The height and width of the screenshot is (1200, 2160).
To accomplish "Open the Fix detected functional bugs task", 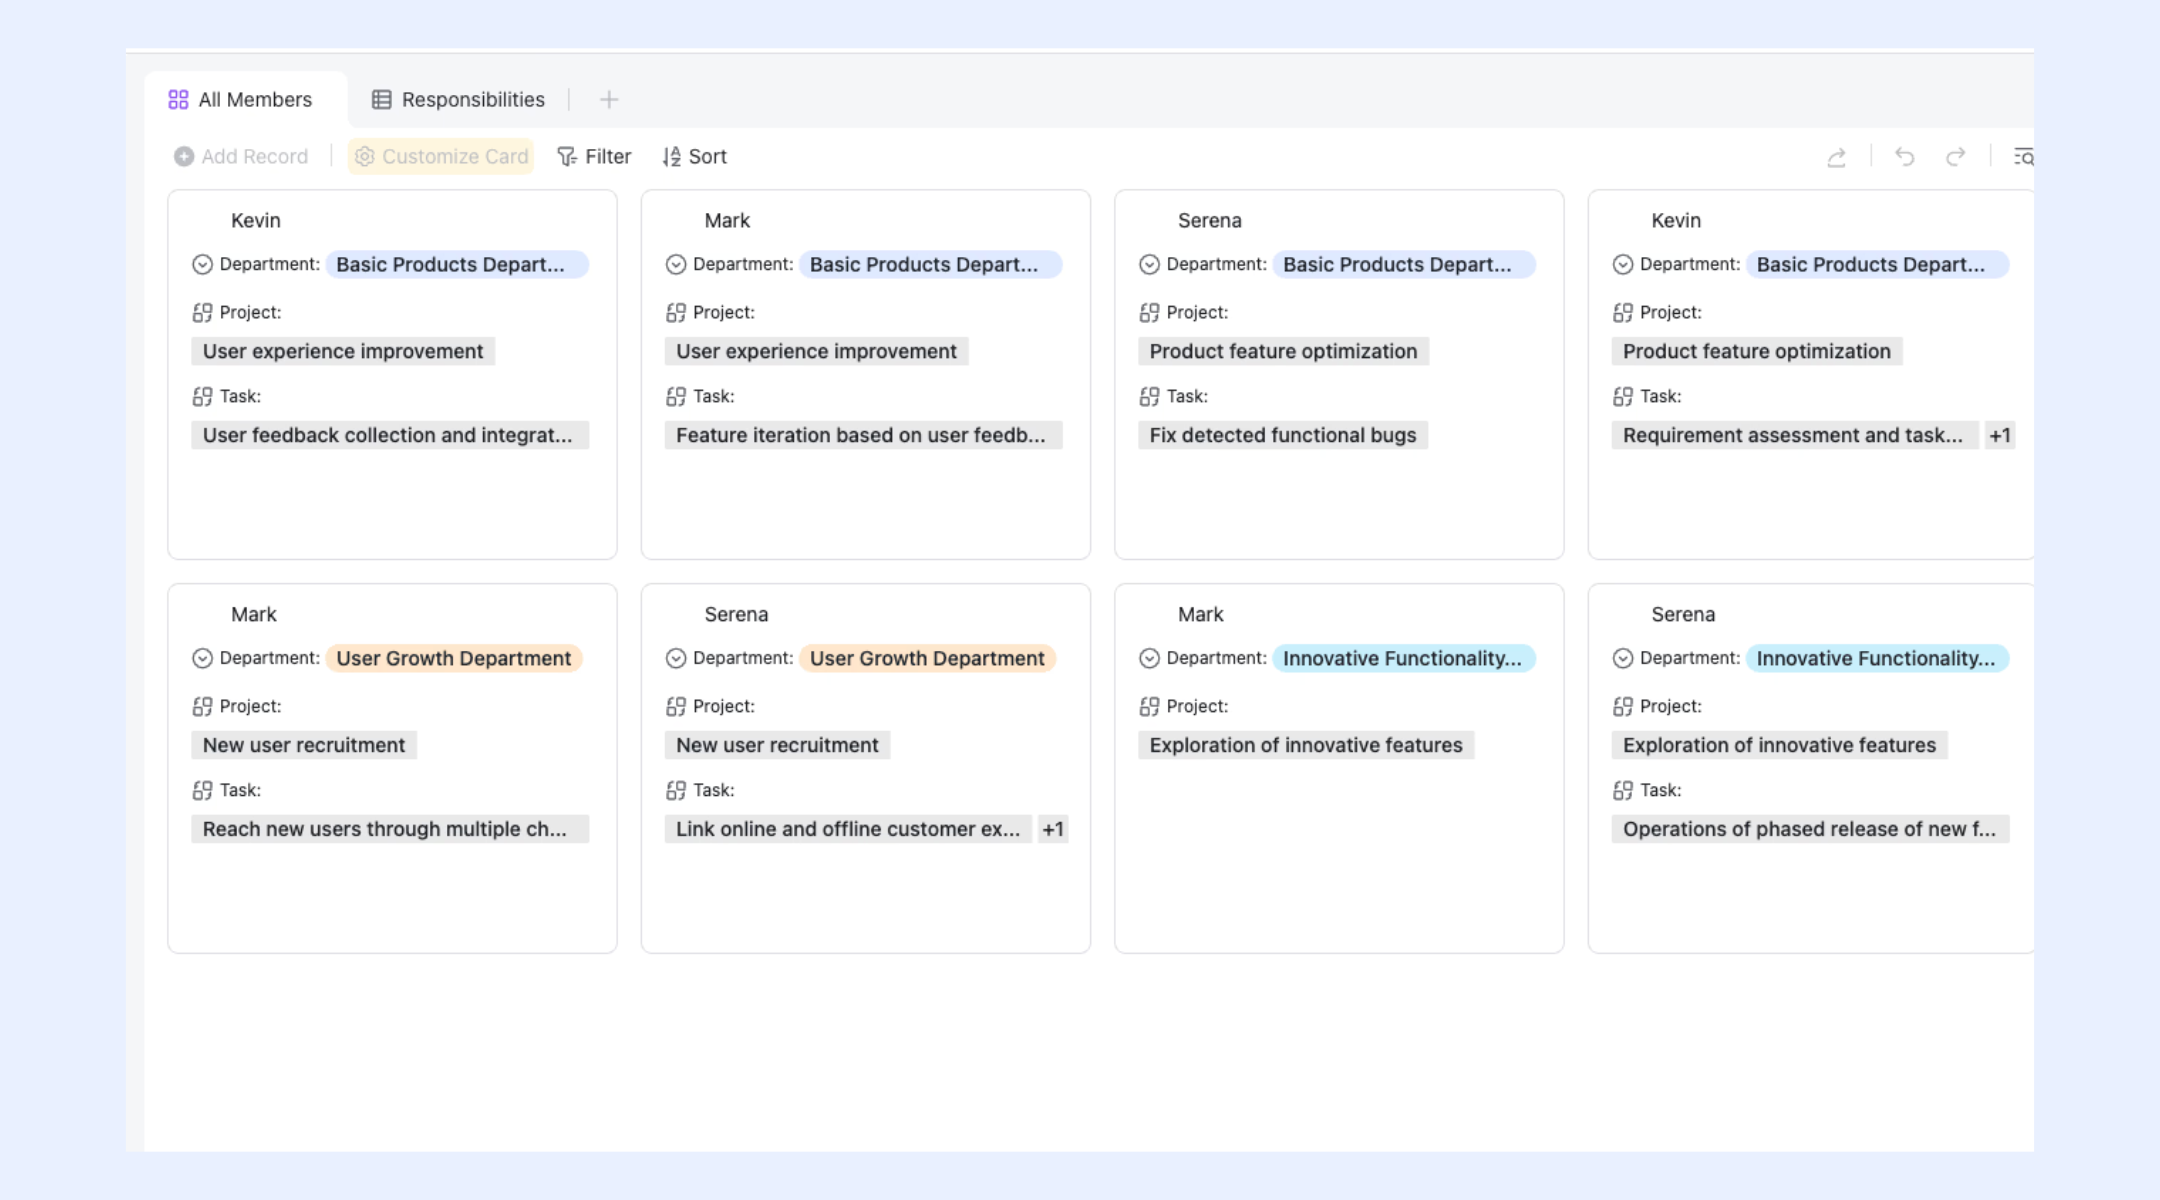I will point(1283,436).
